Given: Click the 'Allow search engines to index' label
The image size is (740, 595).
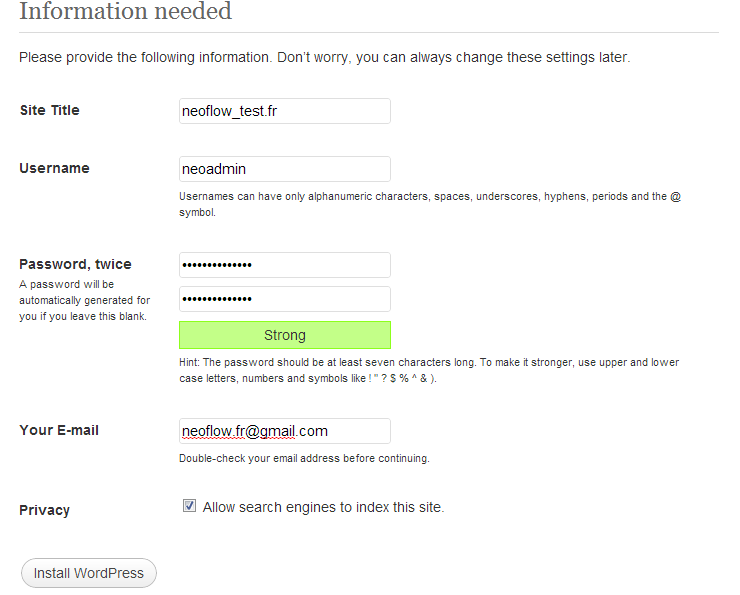Looking at the screenshot, I should 323,508.
